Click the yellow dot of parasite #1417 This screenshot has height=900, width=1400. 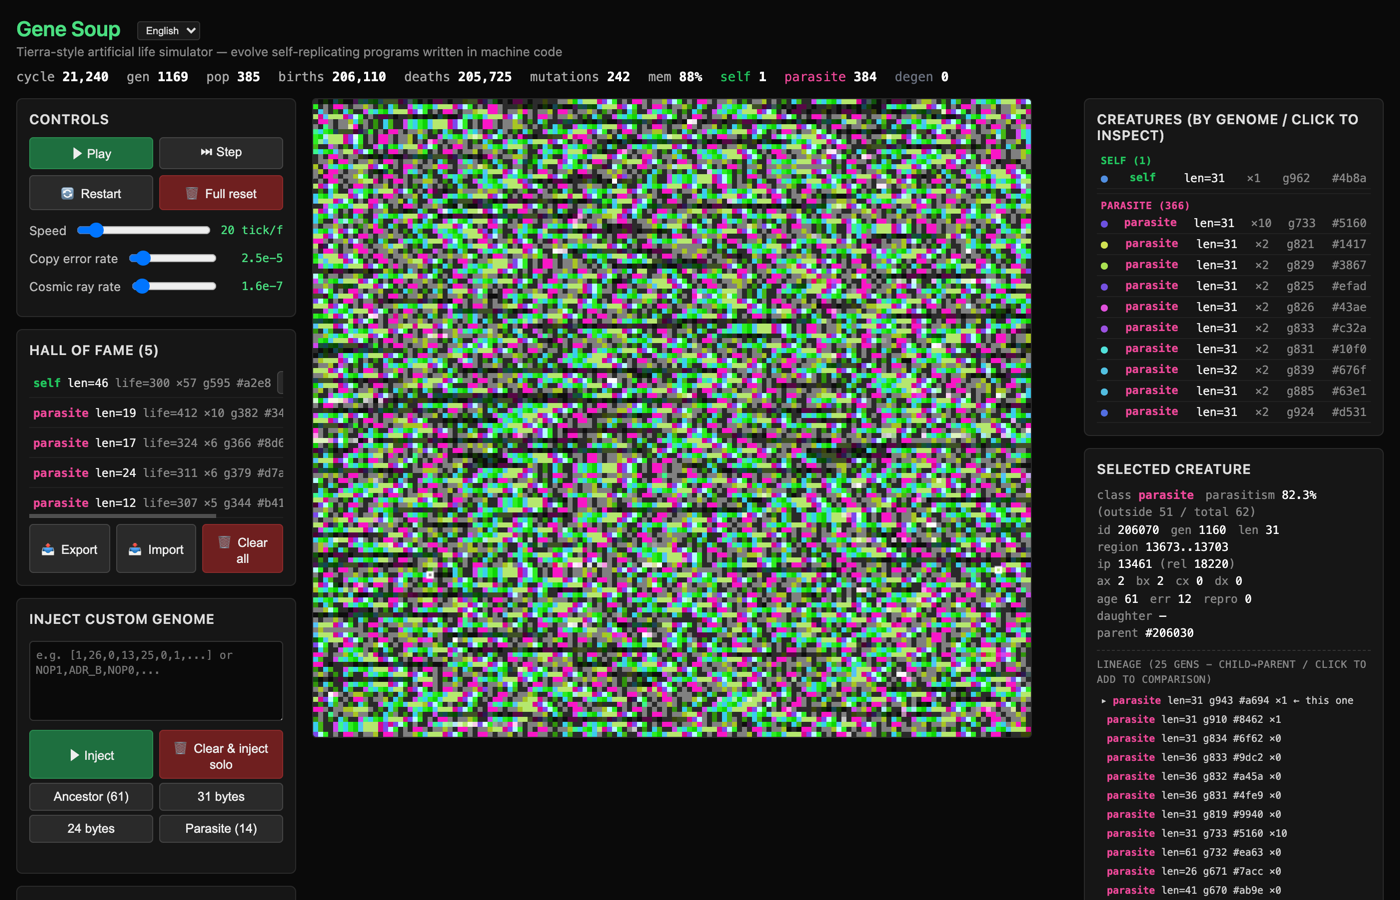point(1104,245)
